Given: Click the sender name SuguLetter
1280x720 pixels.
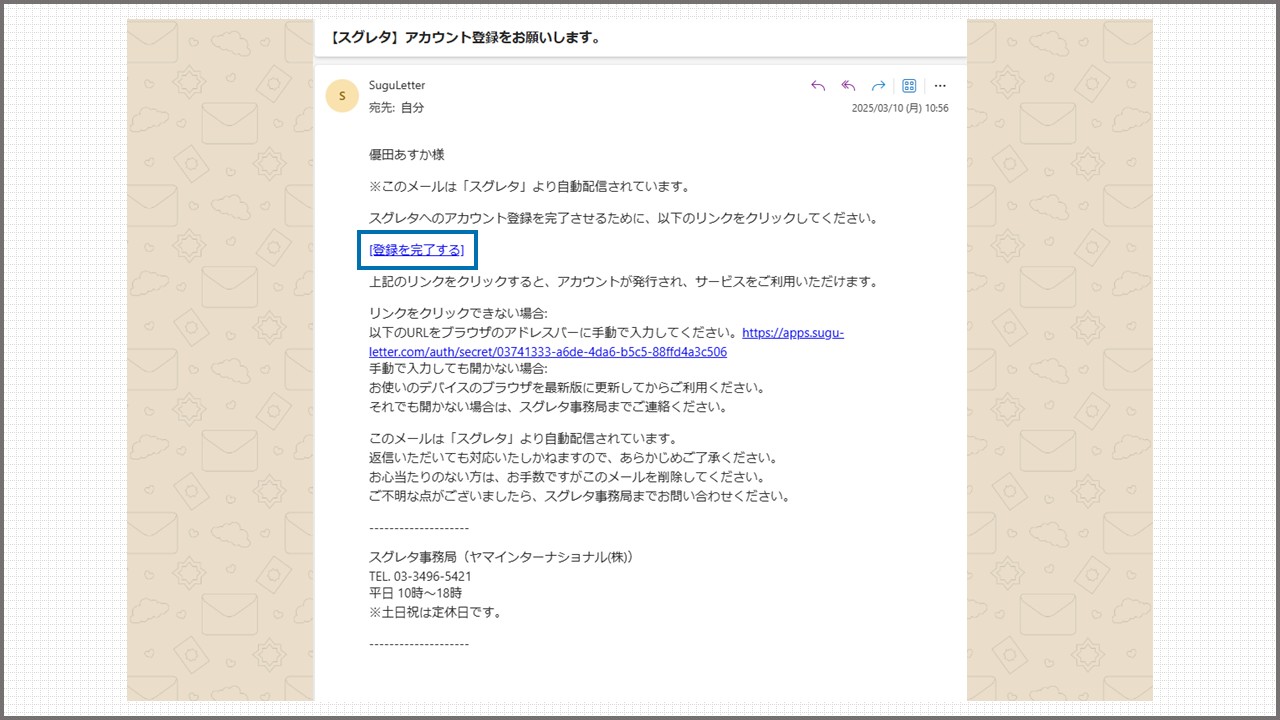Looking at the screenshot, I should [x=397, y=85].
